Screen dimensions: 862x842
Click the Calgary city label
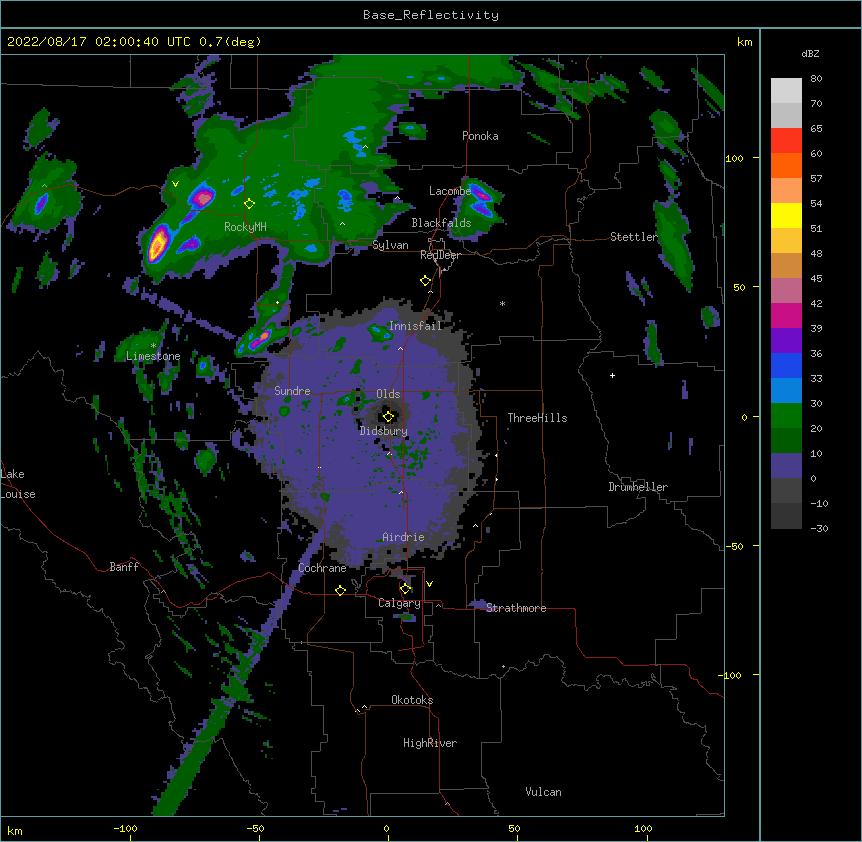coord(399,603)
